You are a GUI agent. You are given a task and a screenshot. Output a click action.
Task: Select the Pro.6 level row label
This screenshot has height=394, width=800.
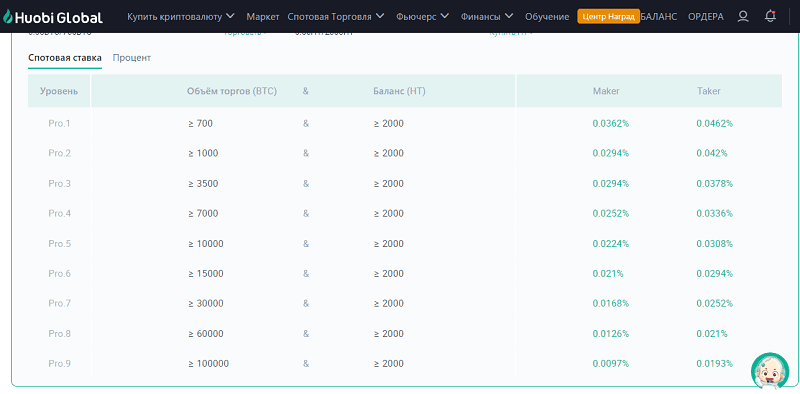click(x=59, y=274)
